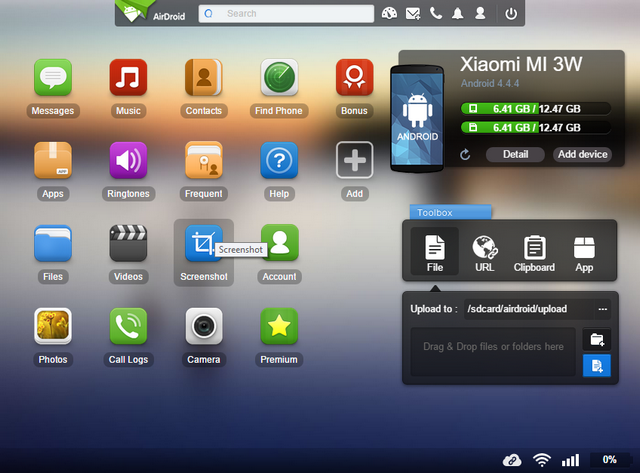Refresh device info with circular arrow

tap(465, 154)
